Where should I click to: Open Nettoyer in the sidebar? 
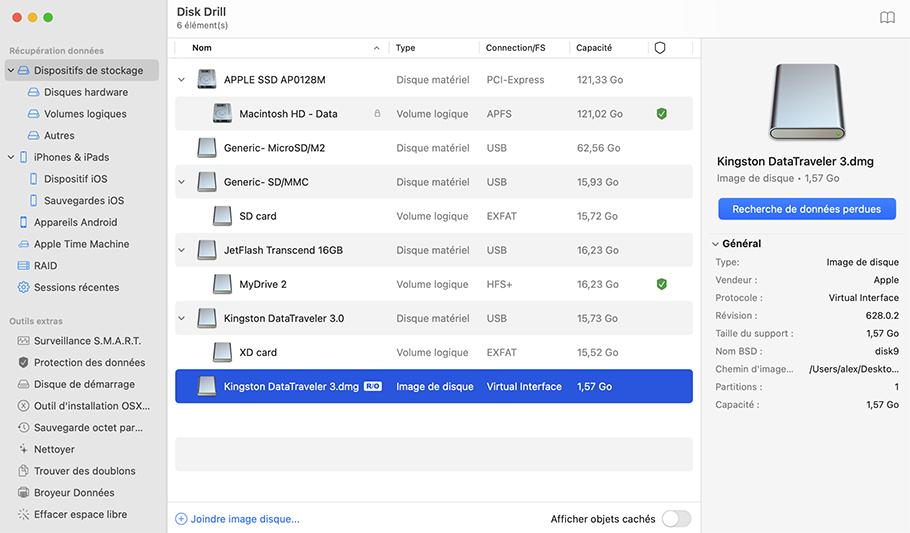point(54,449)
